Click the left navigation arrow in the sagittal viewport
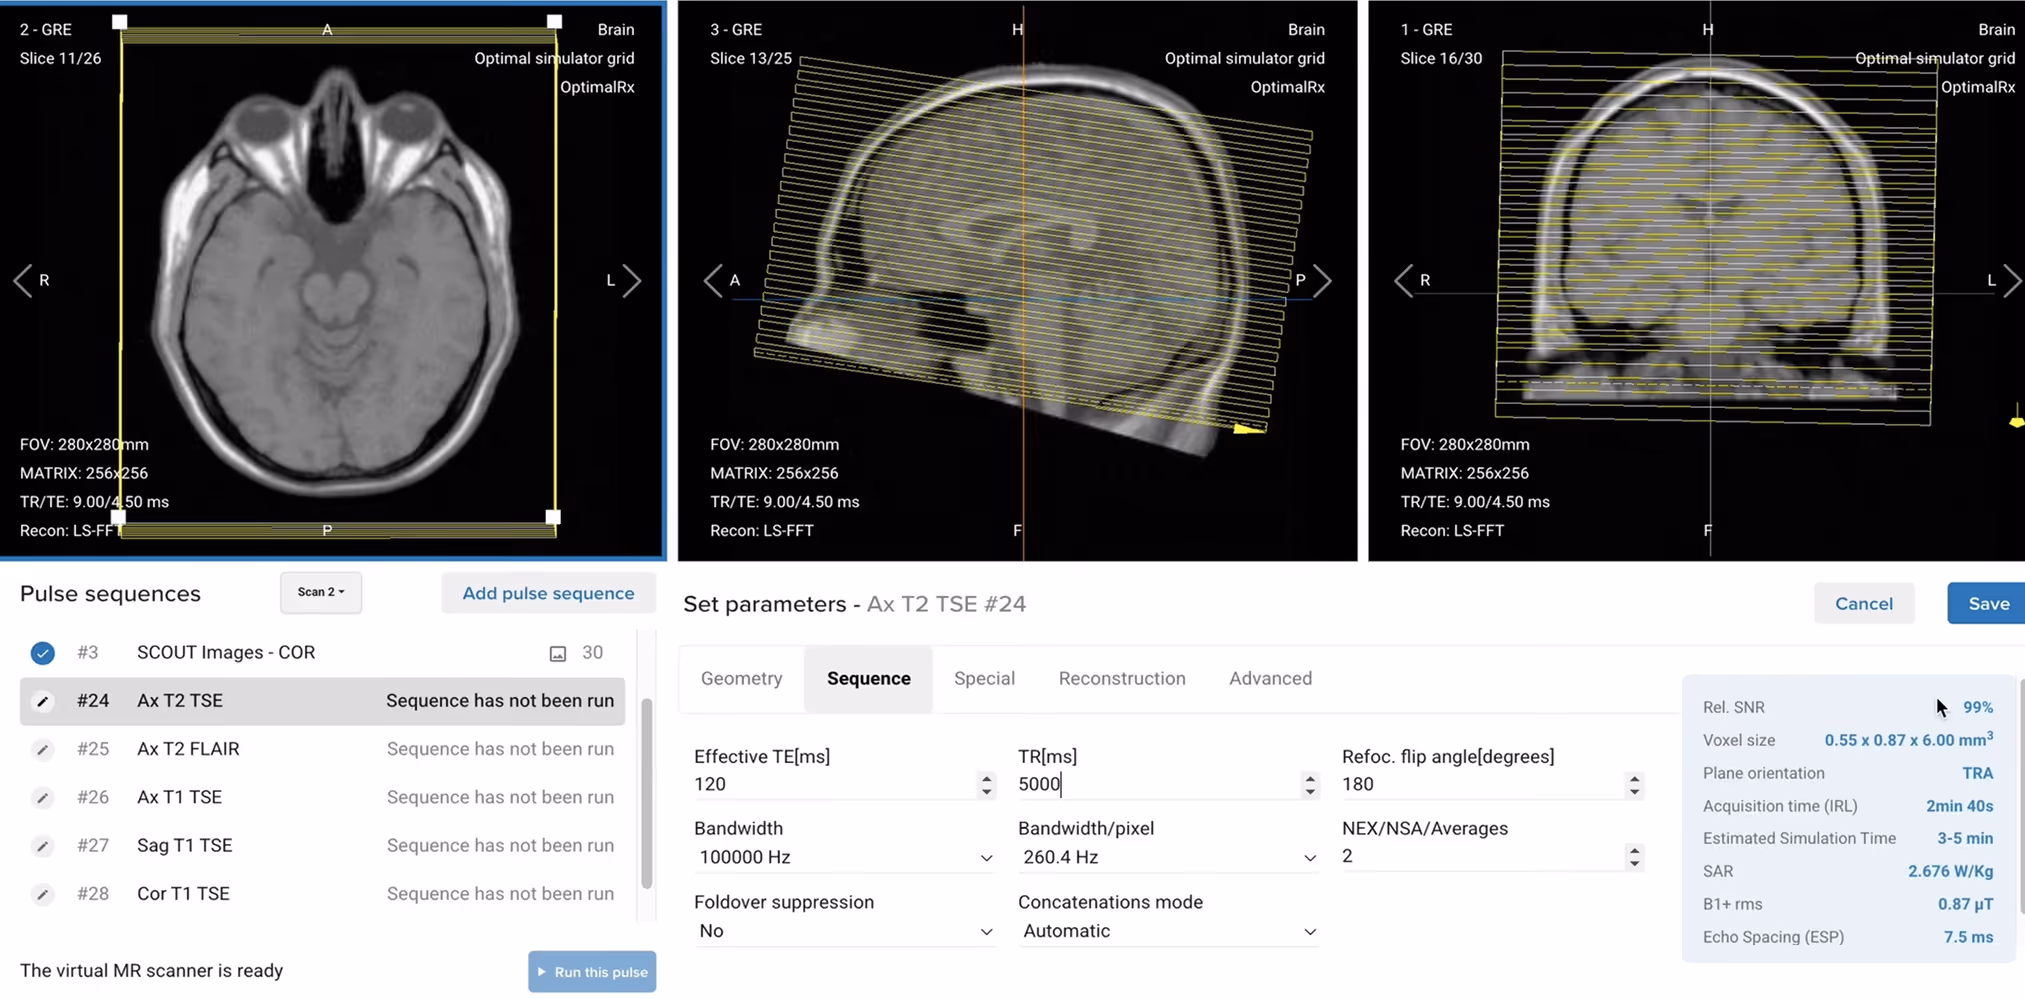2025x999 pixels. click(713, 281)
